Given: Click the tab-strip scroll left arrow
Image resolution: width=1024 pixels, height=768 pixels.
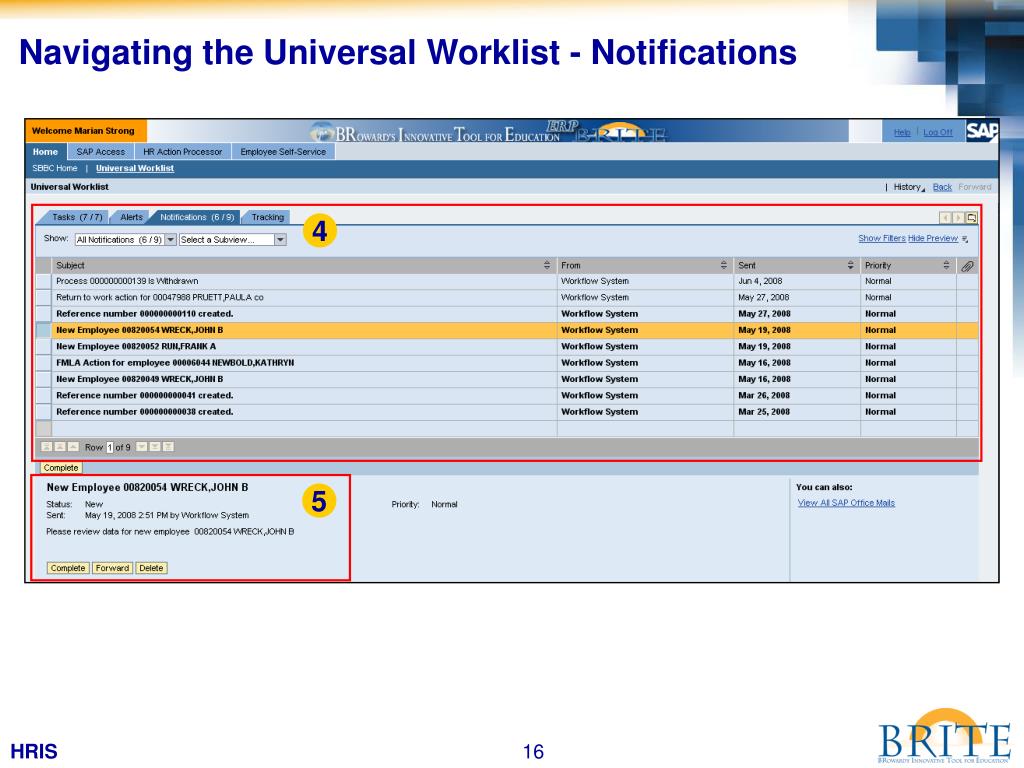Looking at the screenshot, I should [945, 217].
